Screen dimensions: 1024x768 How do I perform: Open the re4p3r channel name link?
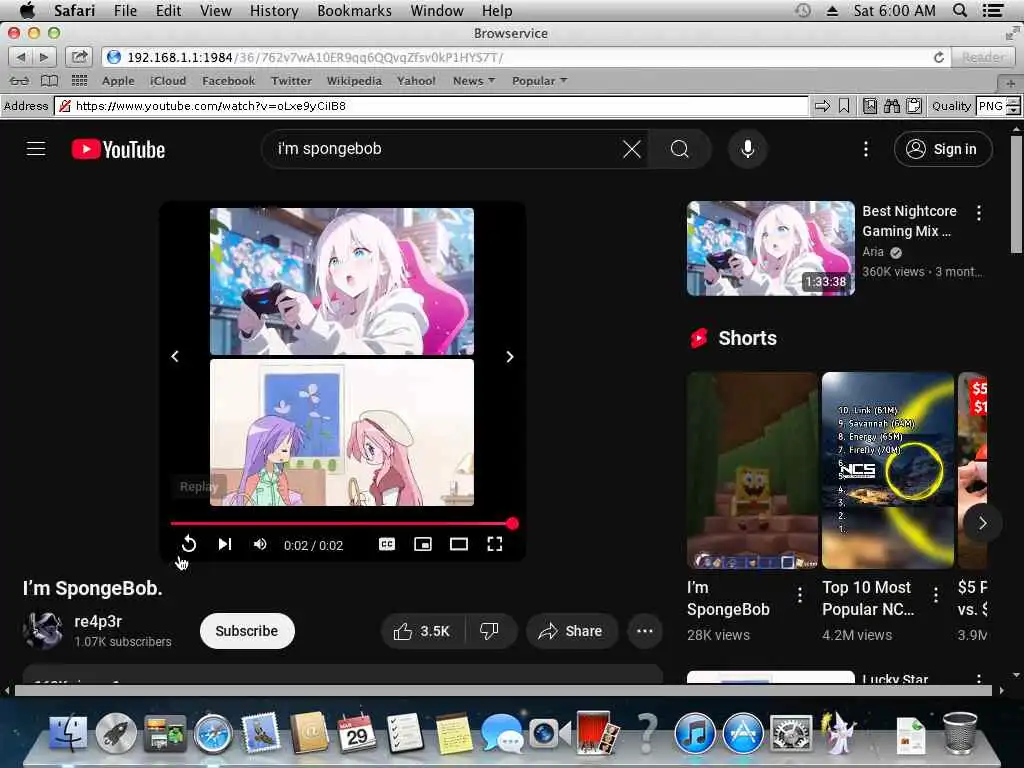tap(98, 621)
